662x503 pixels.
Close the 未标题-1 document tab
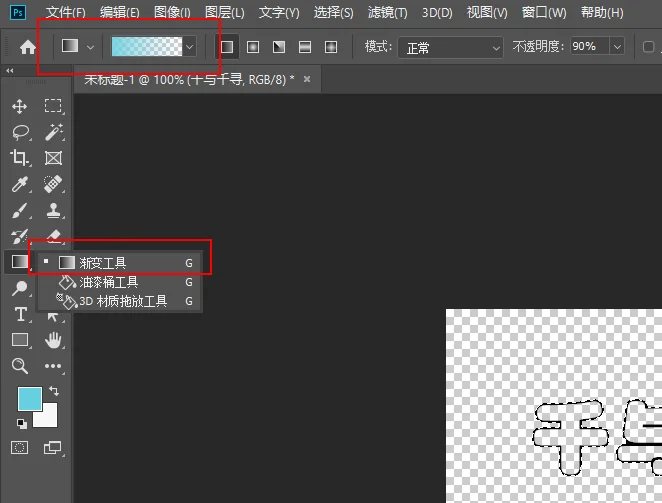pos(307,79)
